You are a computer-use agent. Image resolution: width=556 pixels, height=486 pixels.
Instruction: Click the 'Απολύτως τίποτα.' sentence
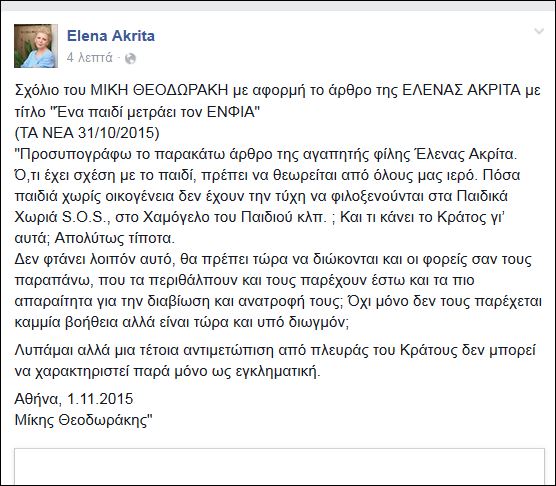click(x=115, y=239)
